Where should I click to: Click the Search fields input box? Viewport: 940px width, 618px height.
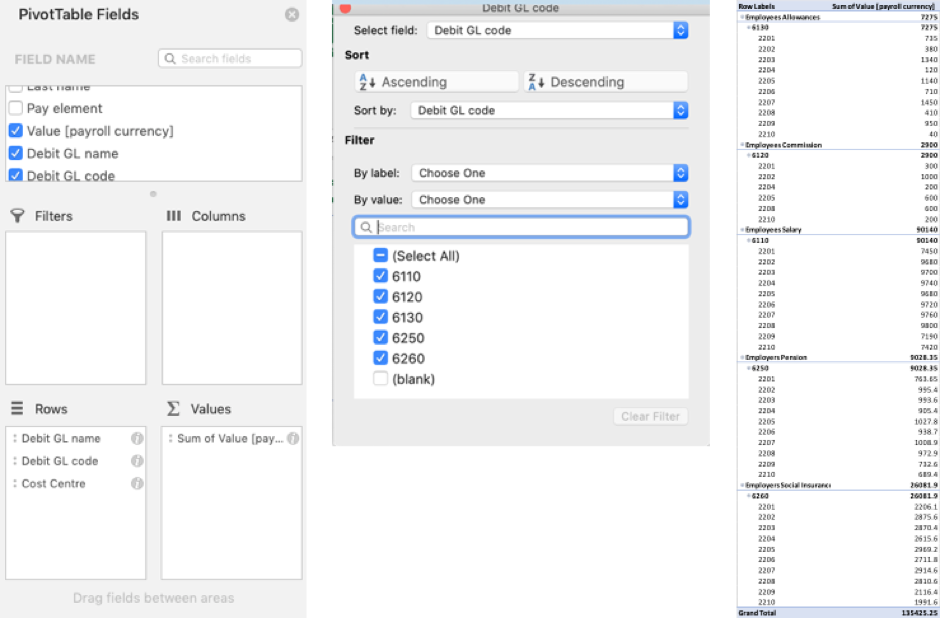pyautogui.click(x=230, y=59)
